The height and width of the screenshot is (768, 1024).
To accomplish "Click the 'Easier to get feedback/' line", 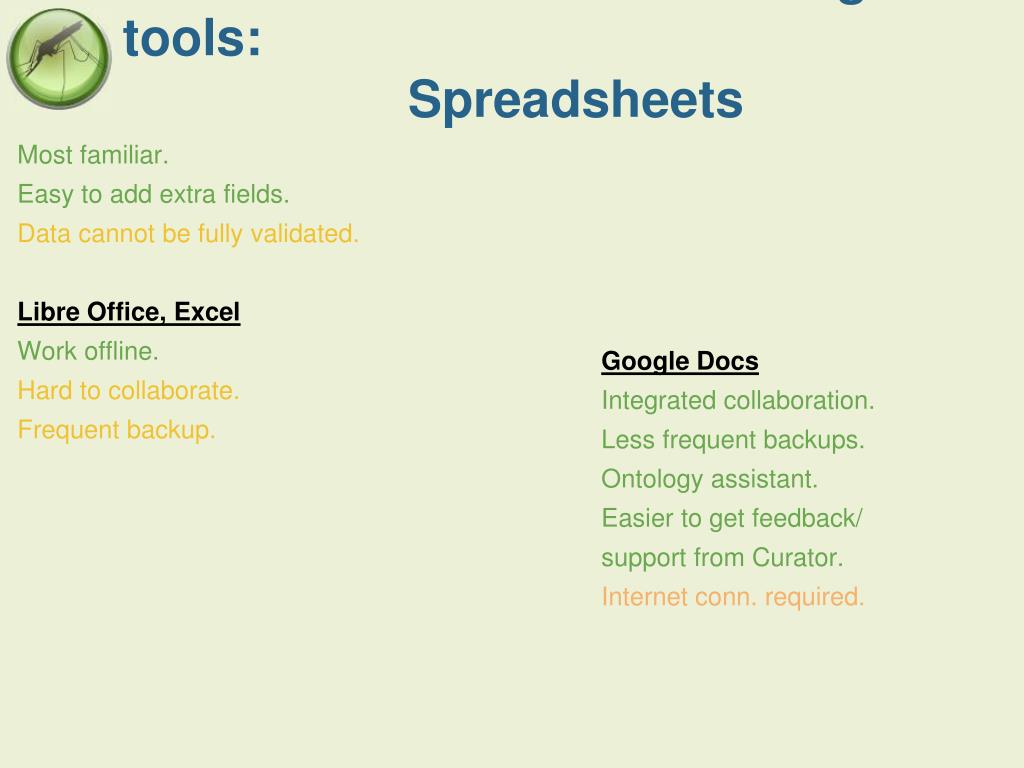I will pyautogui.click(x=732, y=519).
